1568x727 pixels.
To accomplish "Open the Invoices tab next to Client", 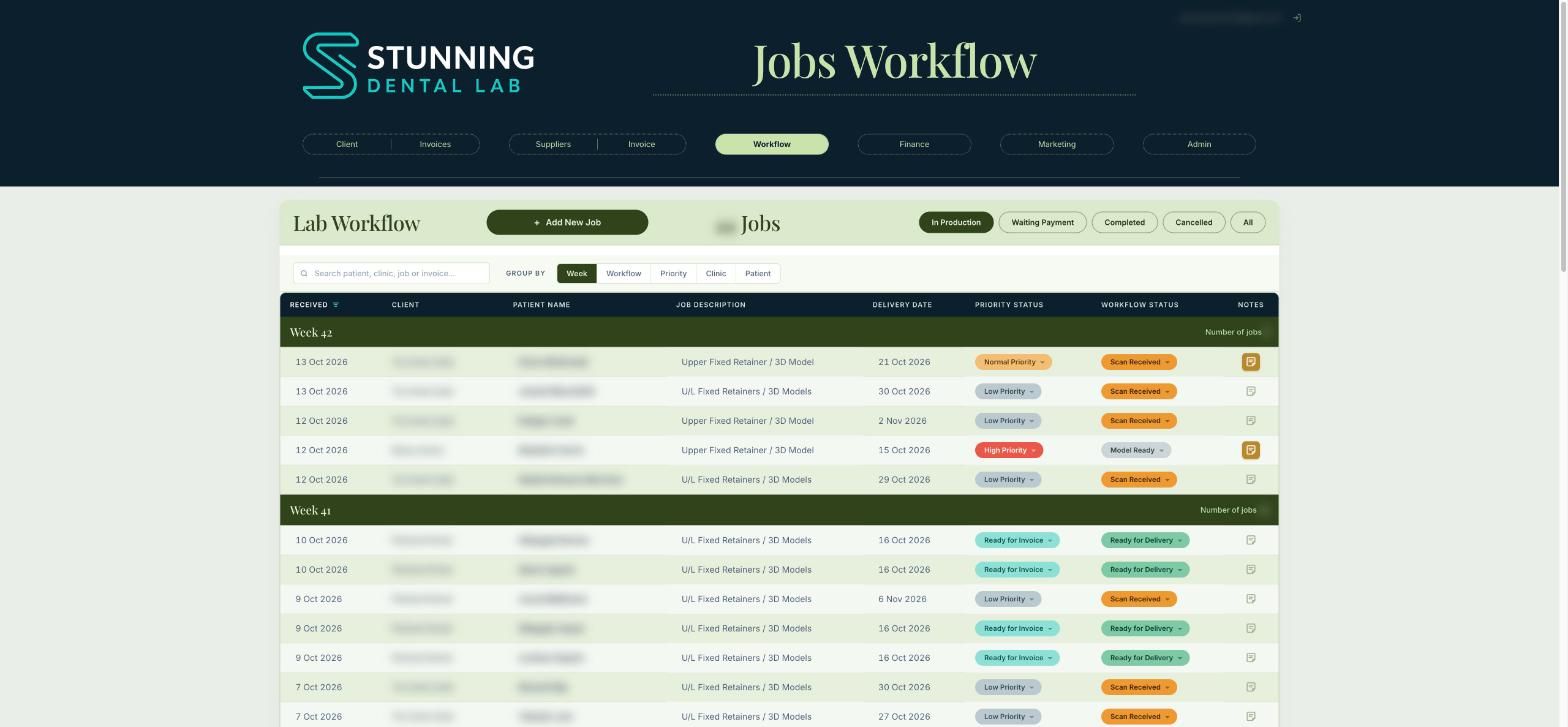I will click(x=435, y=144).
